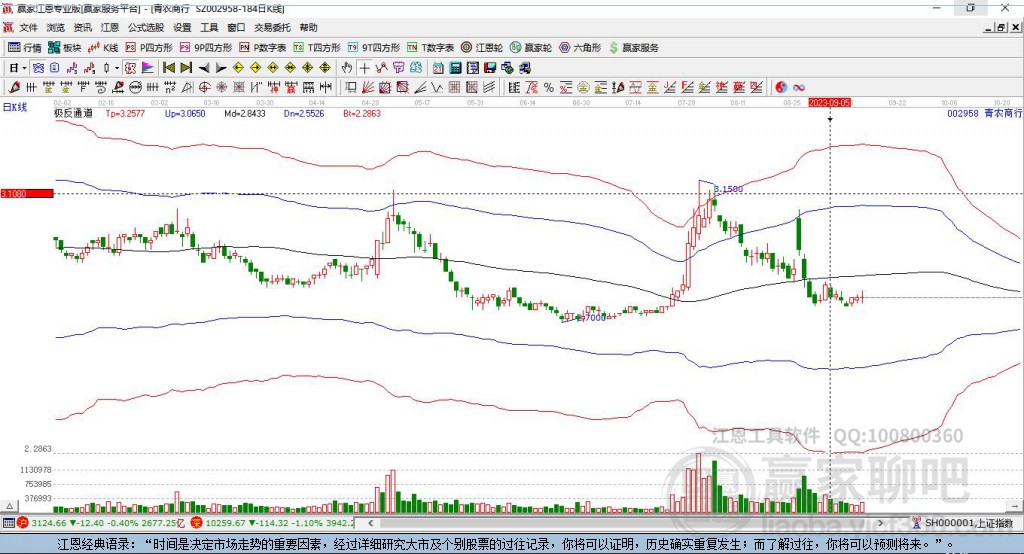Open the T四方形 time square

coord(317,48)
